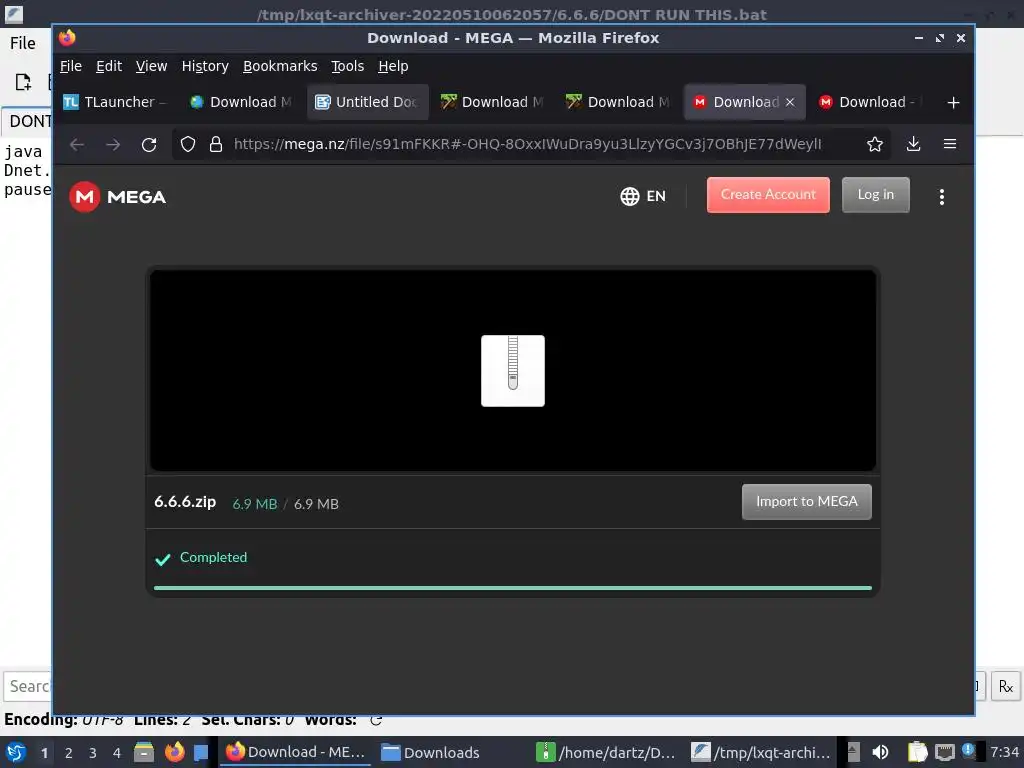Open /tmp/lxqt-archi editor taskbar entry

[761, 752]
